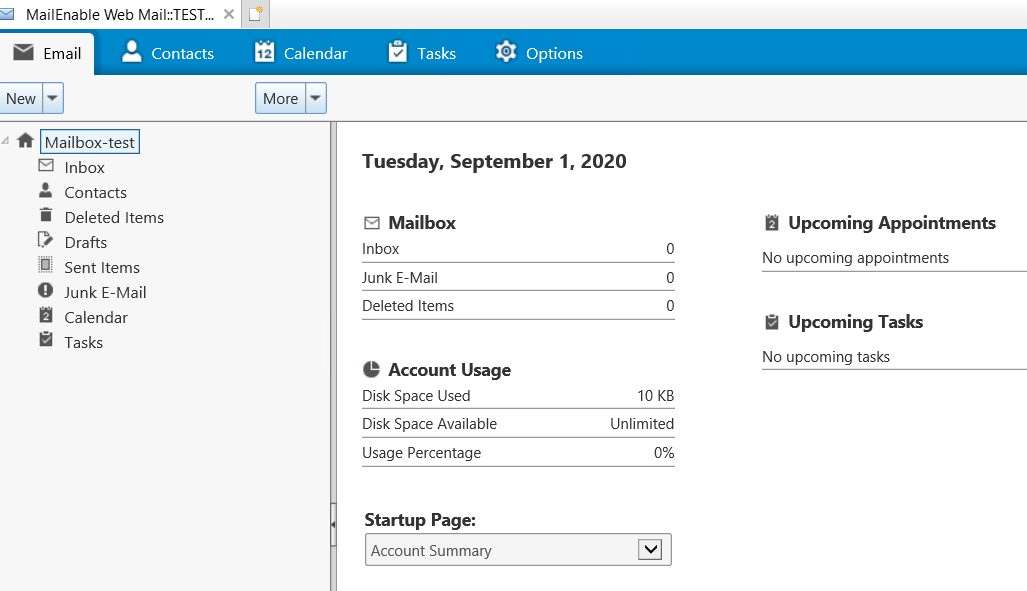Viewport: 1027px width, 591px height.
Task: Click the Disk Space Used value
Action: pyautogui.click(x=656, y=396)
